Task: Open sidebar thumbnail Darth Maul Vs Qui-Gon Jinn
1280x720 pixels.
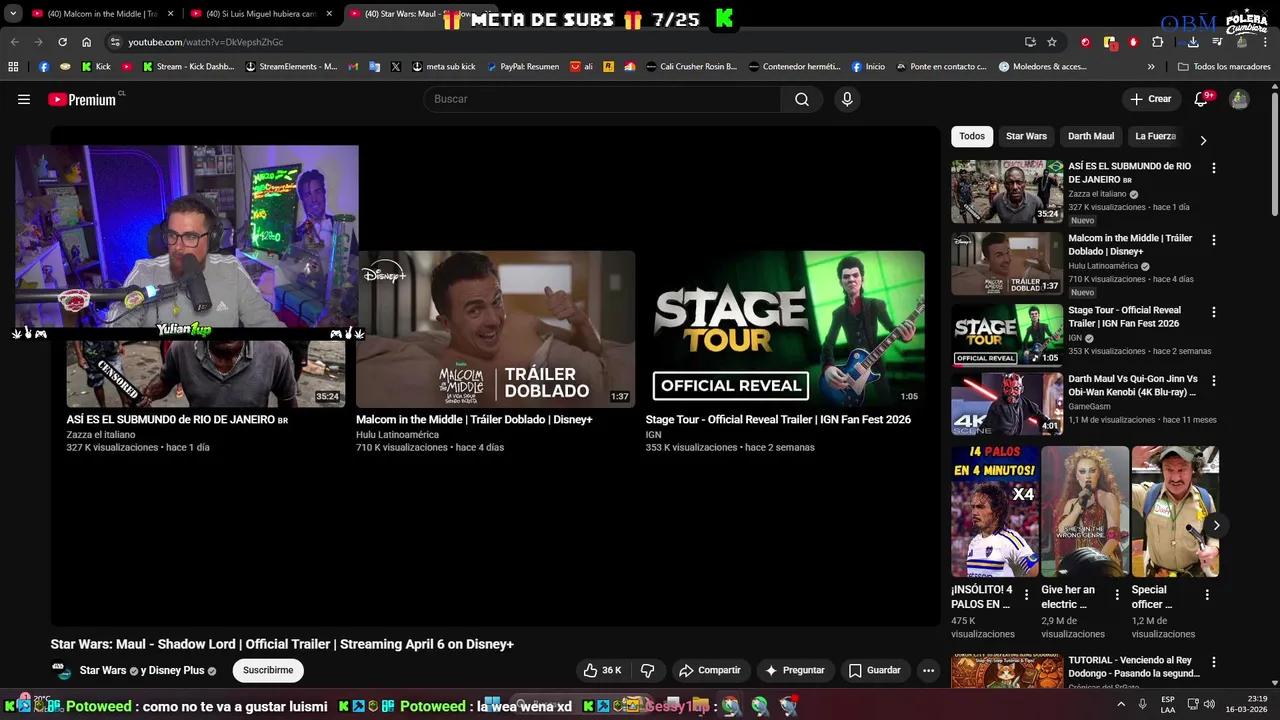Action: coord(1007,404)
